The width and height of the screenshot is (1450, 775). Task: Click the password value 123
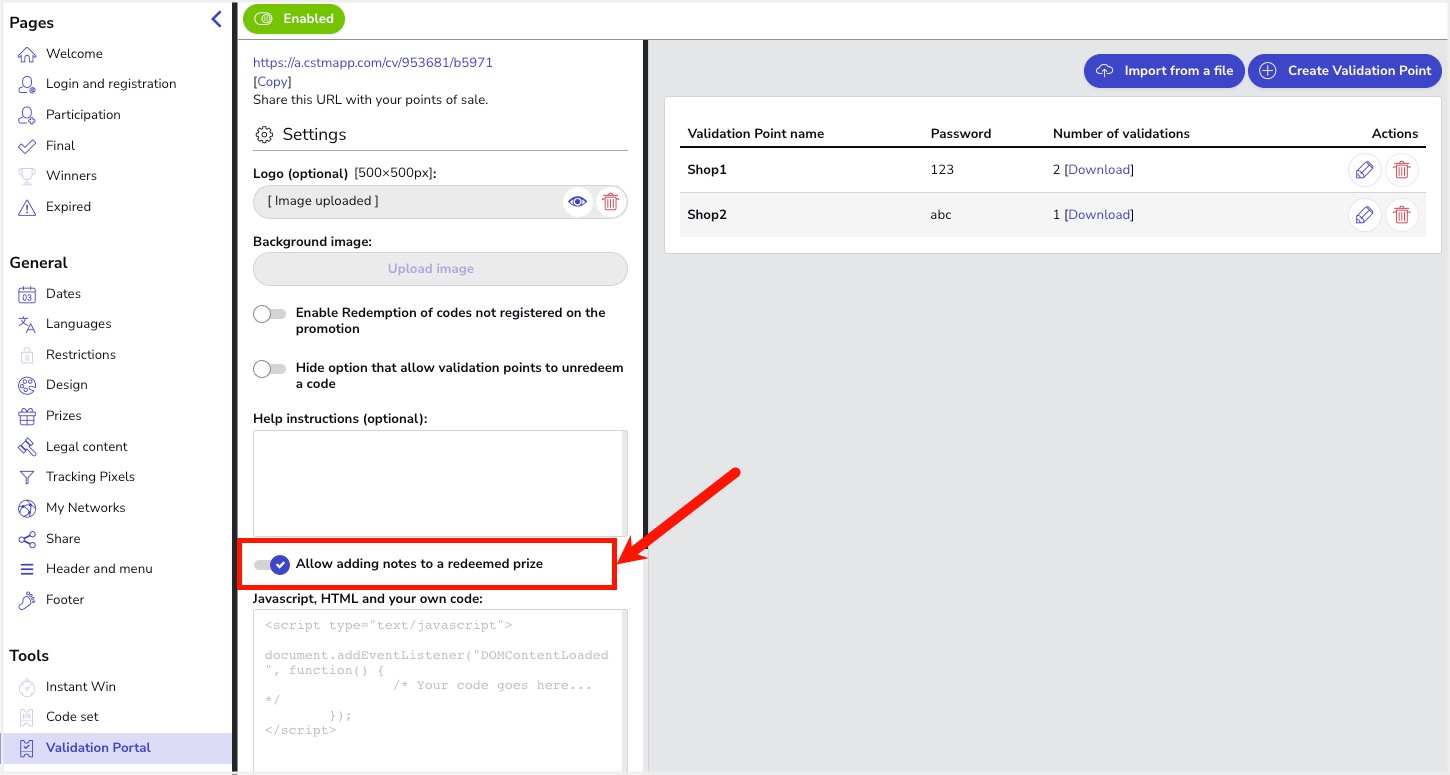click(x=942, y=170)
